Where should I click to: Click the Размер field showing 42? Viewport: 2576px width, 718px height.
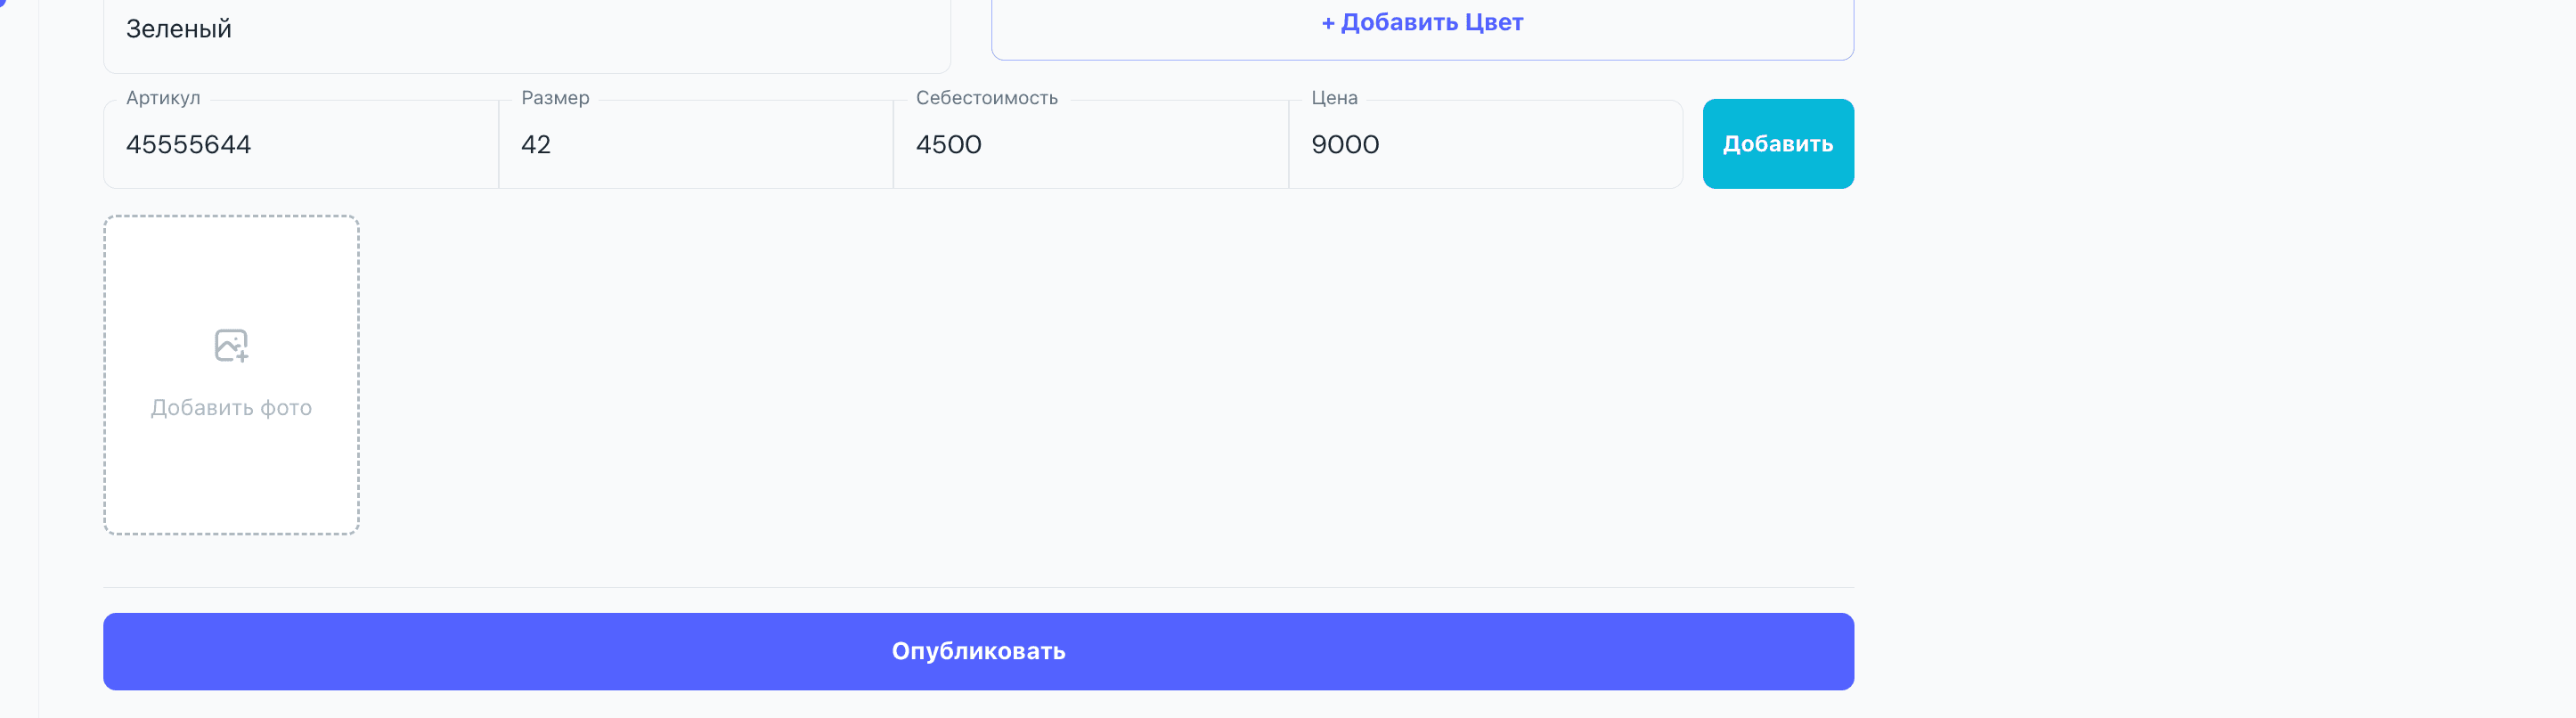695,144
